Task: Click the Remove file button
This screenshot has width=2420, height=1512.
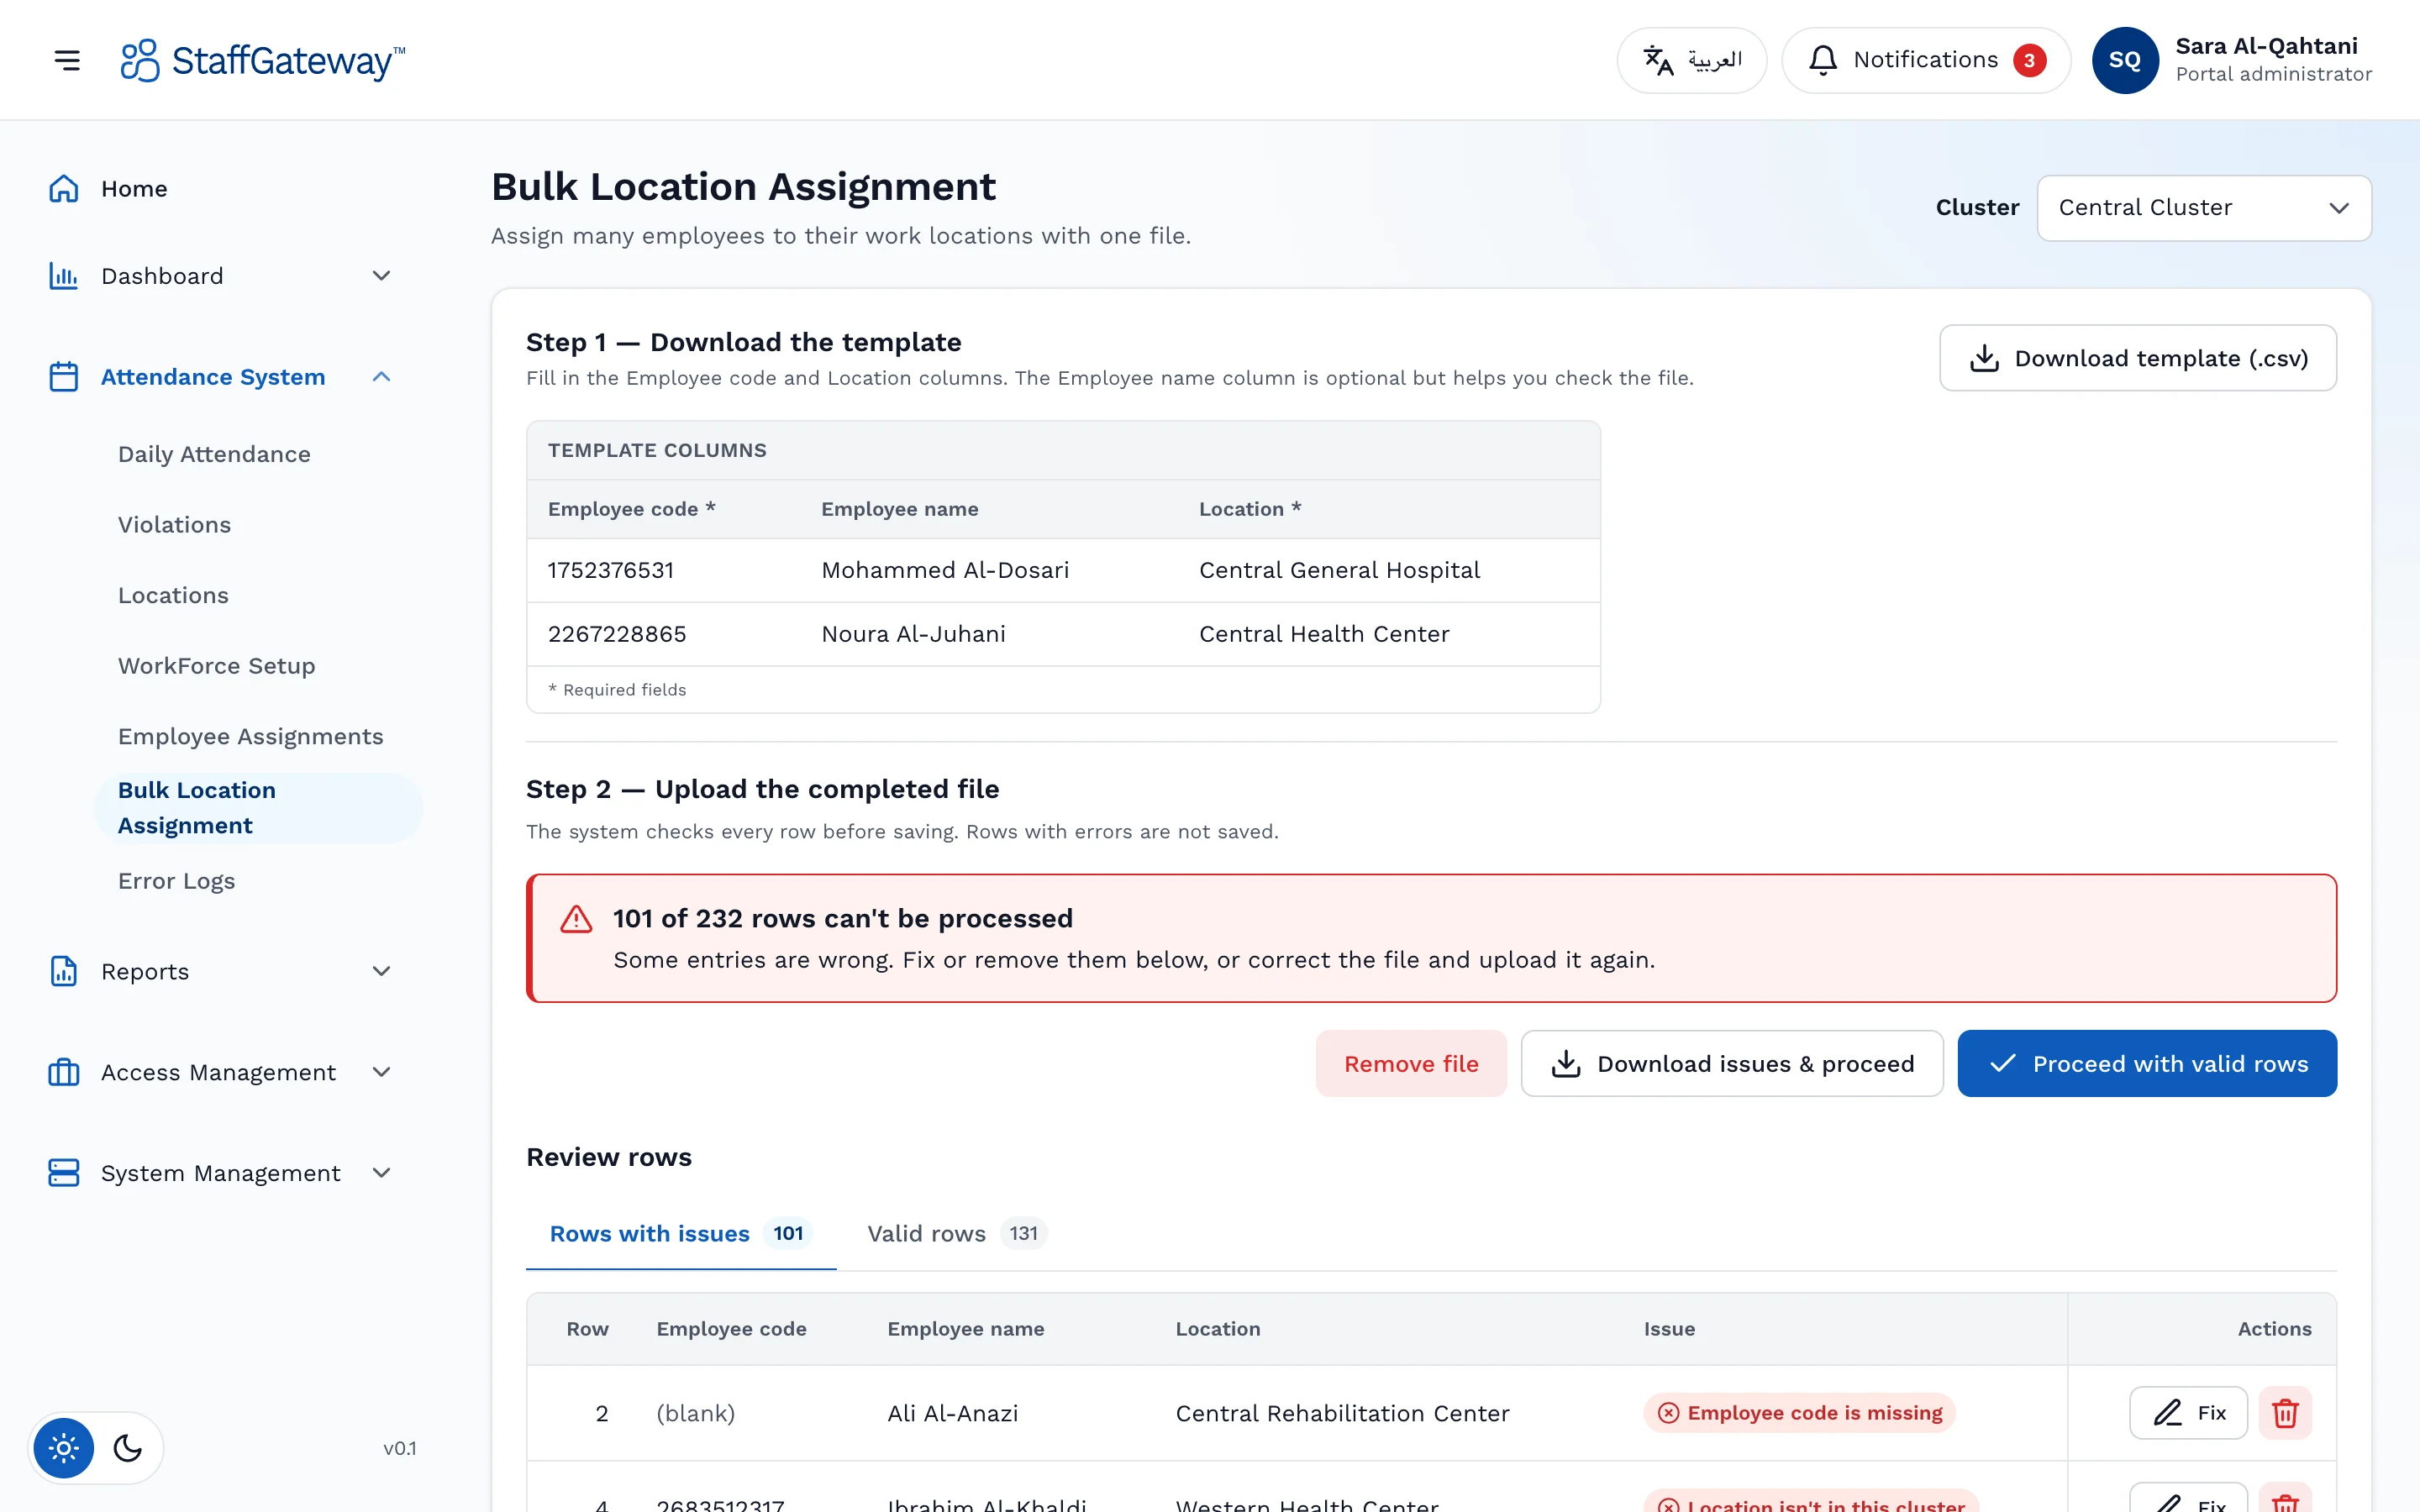Action: tap(1411, 1064)
